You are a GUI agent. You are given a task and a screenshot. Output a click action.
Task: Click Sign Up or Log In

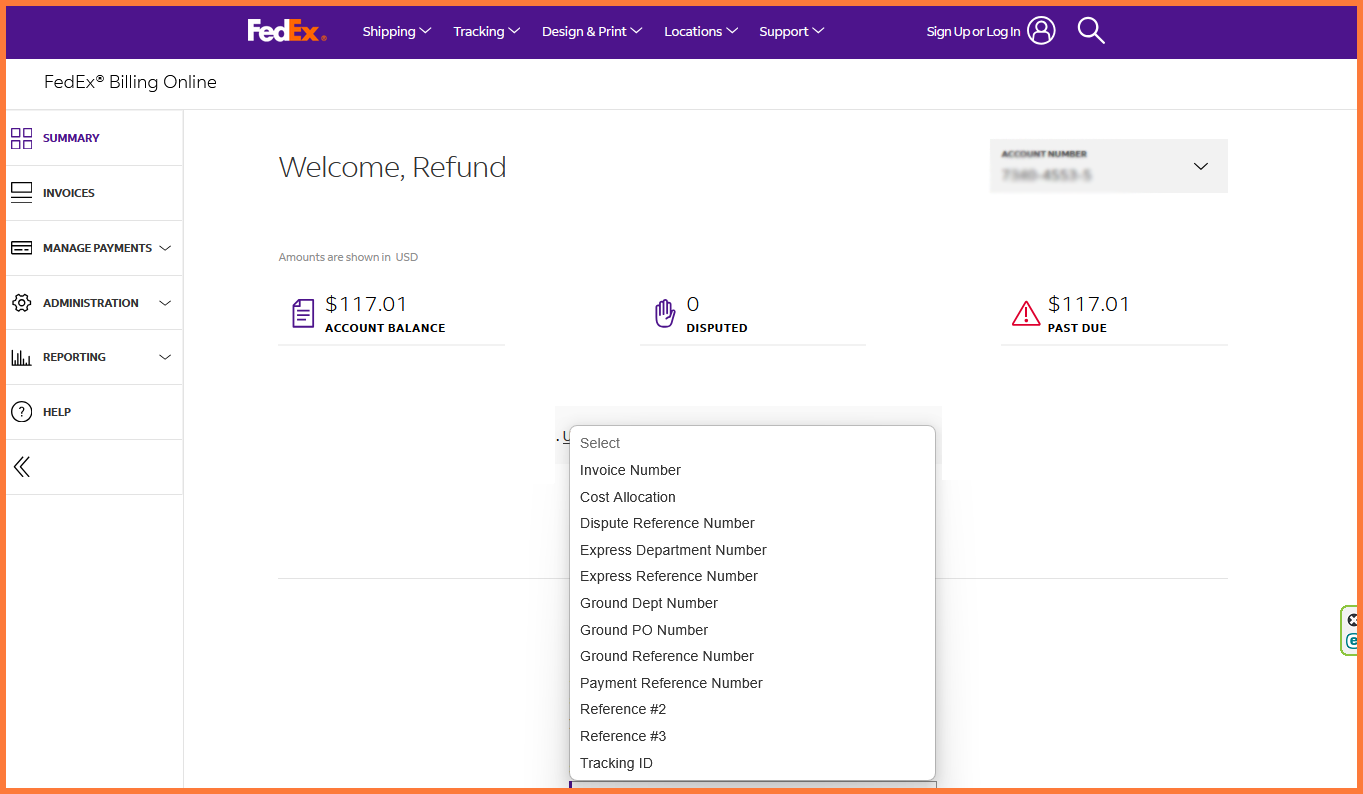pos(973,32)
